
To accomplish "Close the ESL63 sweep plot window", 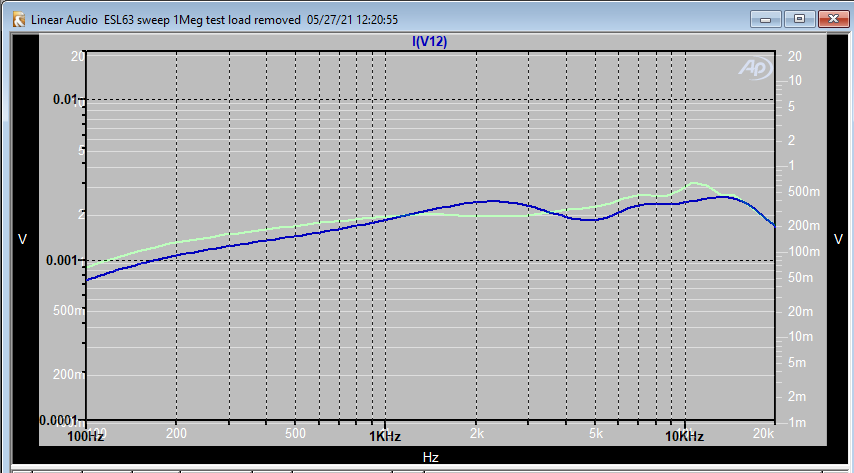I will [833, 19].
